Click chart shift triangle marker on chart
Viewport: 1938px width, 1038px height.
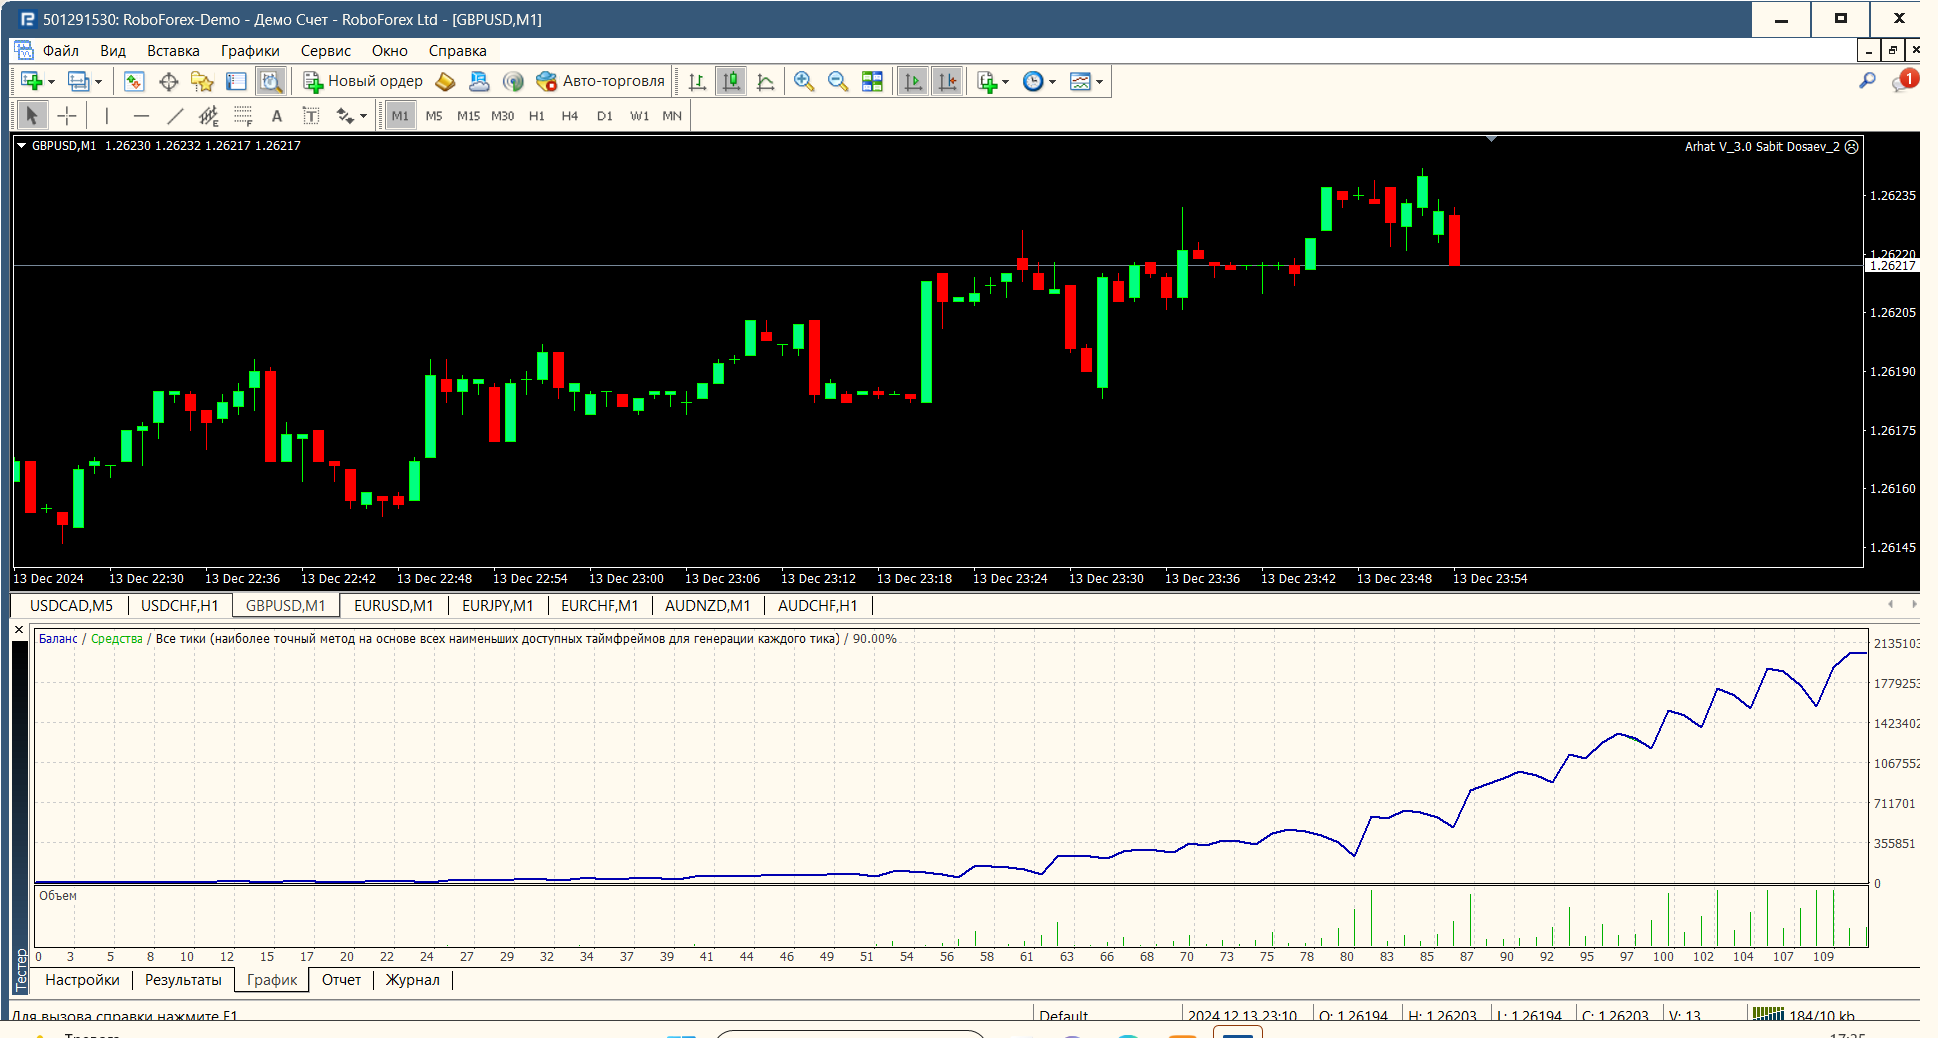[1491, 139]
